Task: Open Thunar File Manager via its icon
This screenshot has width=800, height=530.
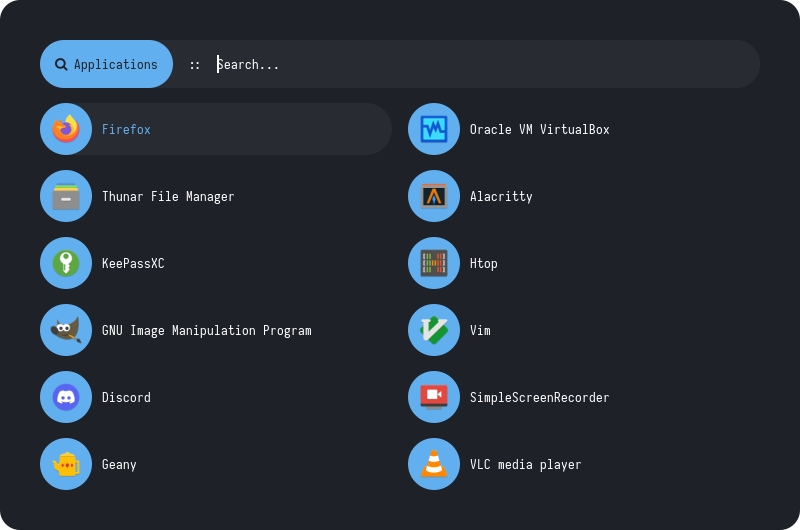Action: click(x=66, y=196)
